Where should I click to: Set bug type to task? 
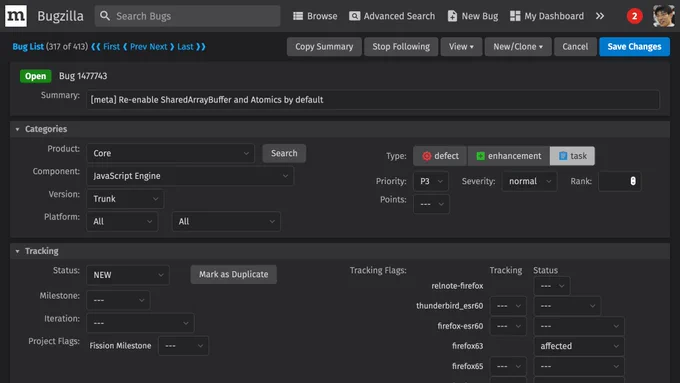tap(572, 156)
